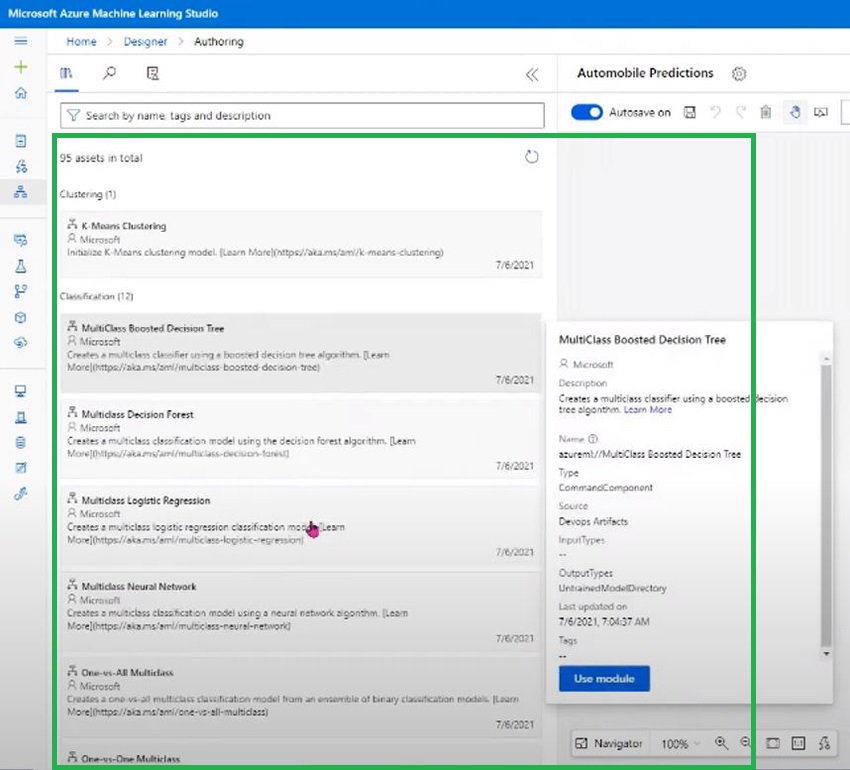850x770 pixels.
Task: Click Designer in the breadcrumb
Action: coord(145,42)
